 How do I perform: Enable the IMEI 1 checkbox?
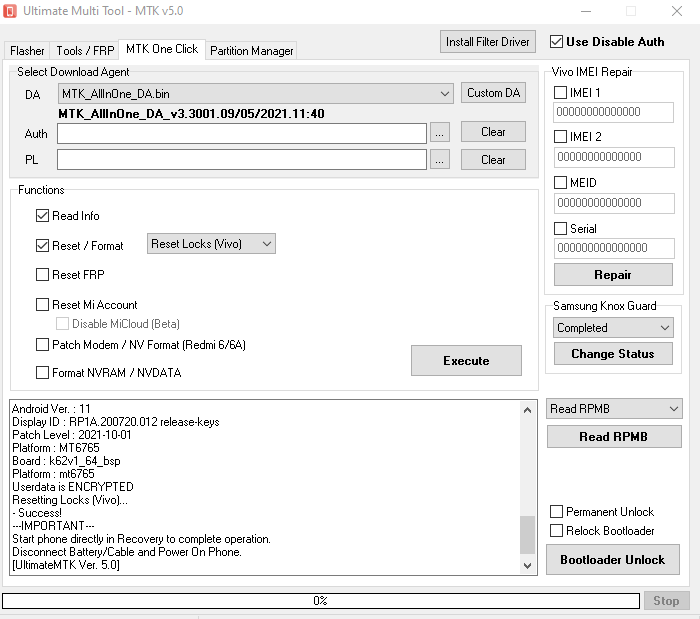pyautogui.click(x=560, y=92)
